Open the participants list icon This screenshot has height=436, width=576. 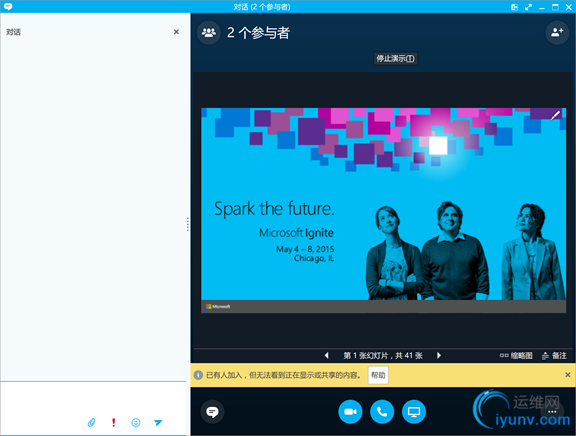209,33
